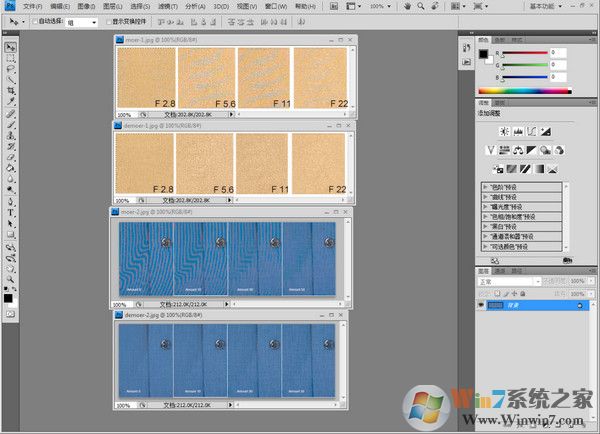Image resolution: width=600 pixels, height=434 pixels.
Task: Enable the 自动选择 checkbox
Action: 36,21
